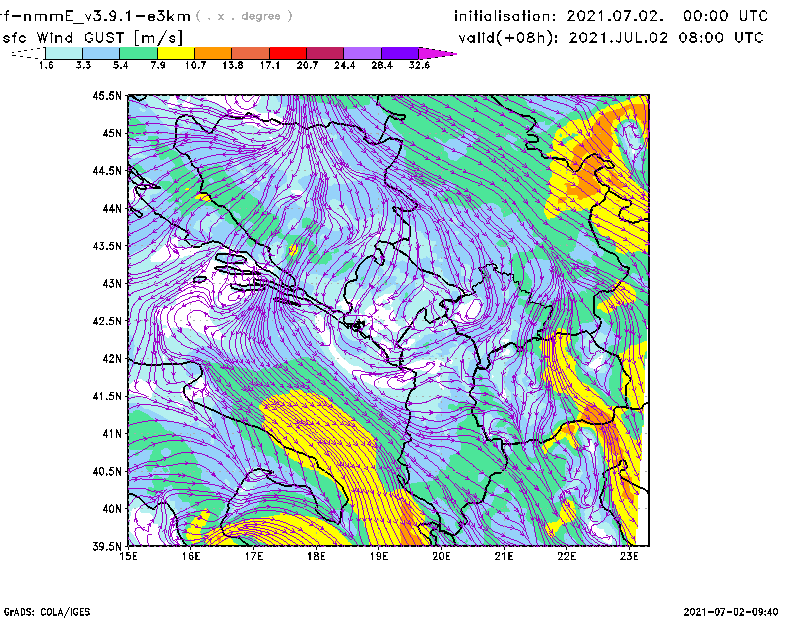Click legend value 1.6
800x618 pixels.
[46, 65]
